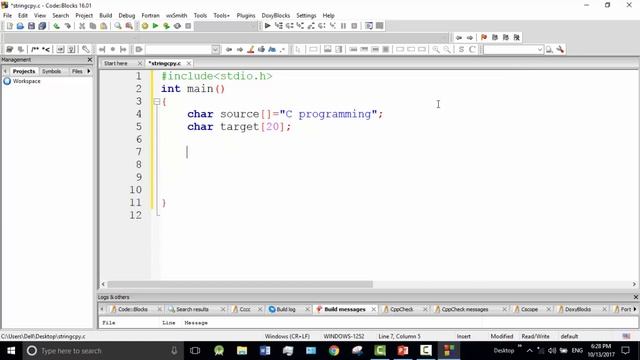Click the taskbar search box
This screenshot has width=640, height=360.
point(102,351)
